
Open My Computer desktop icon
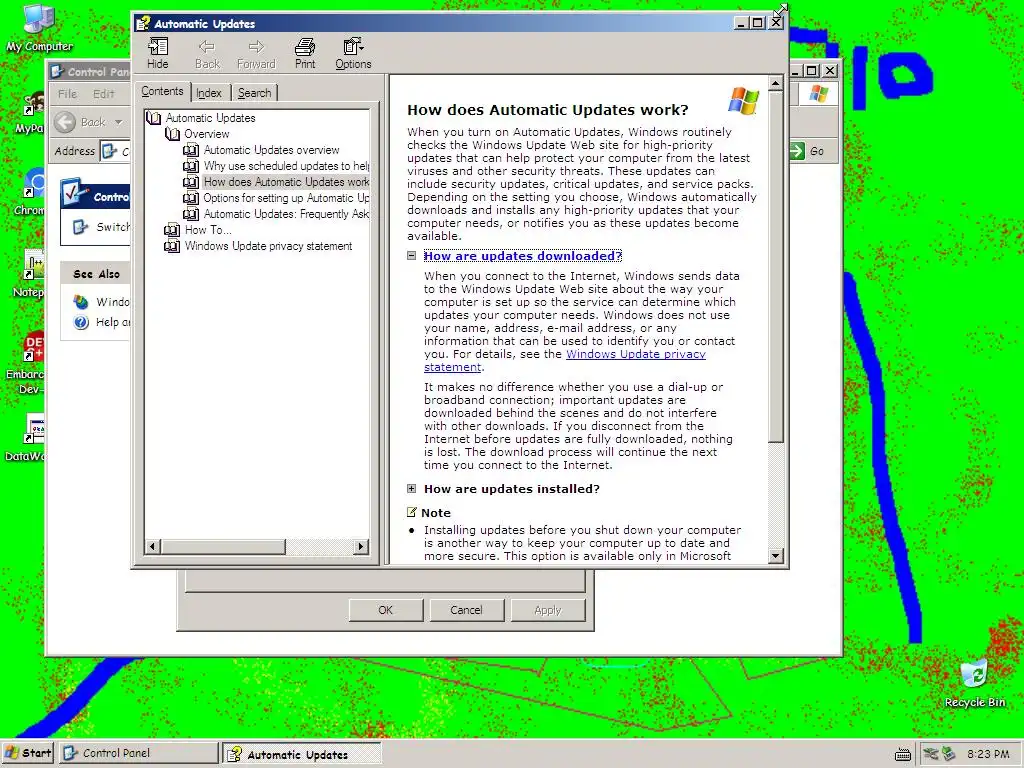39,28
